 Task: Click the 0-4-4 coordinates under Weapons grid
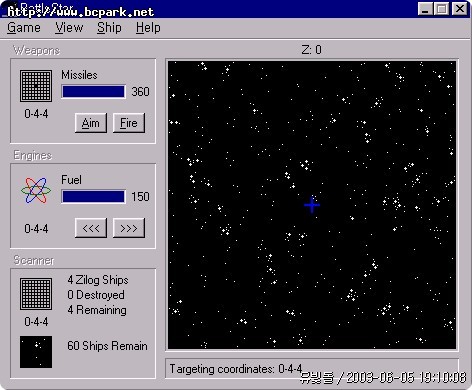pos(36,114)
